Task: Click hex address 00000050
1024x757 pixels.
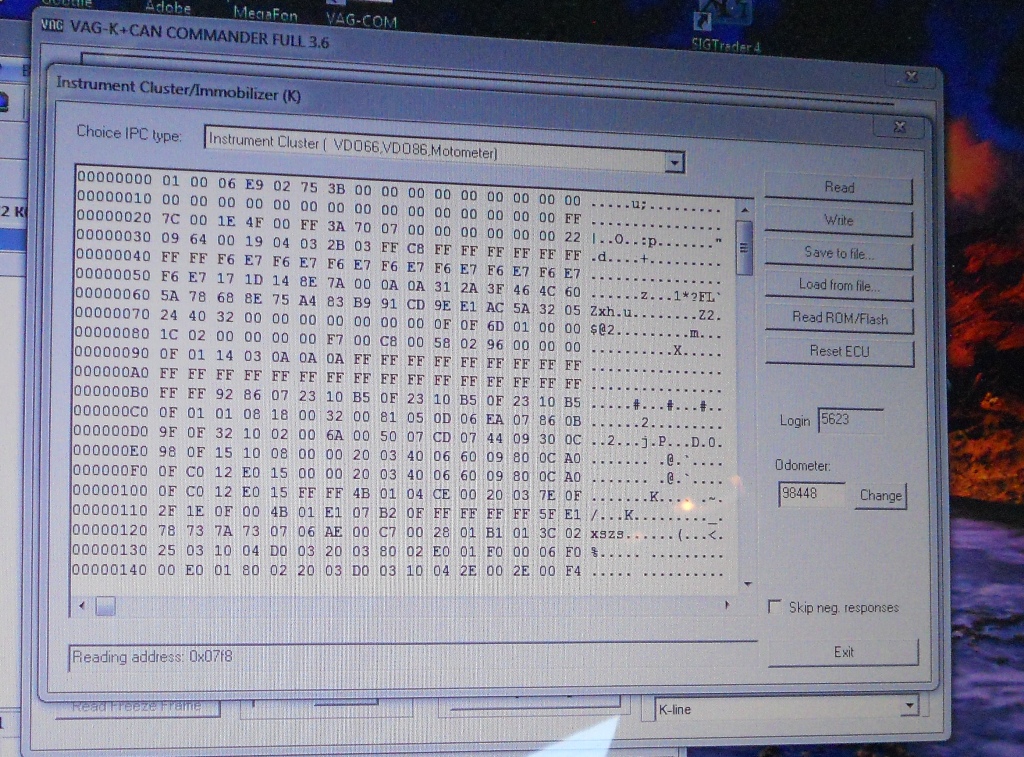Action: click(x=113, y=274)
